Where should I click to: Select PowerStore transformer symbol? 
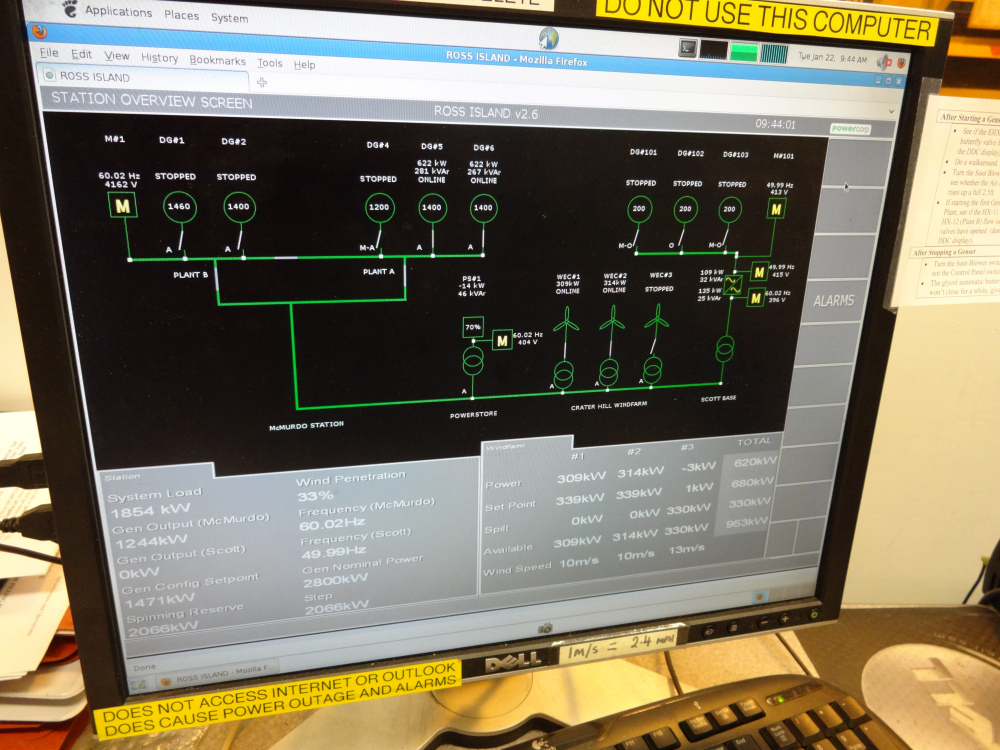pyautogui.click(x=473, y=362)
